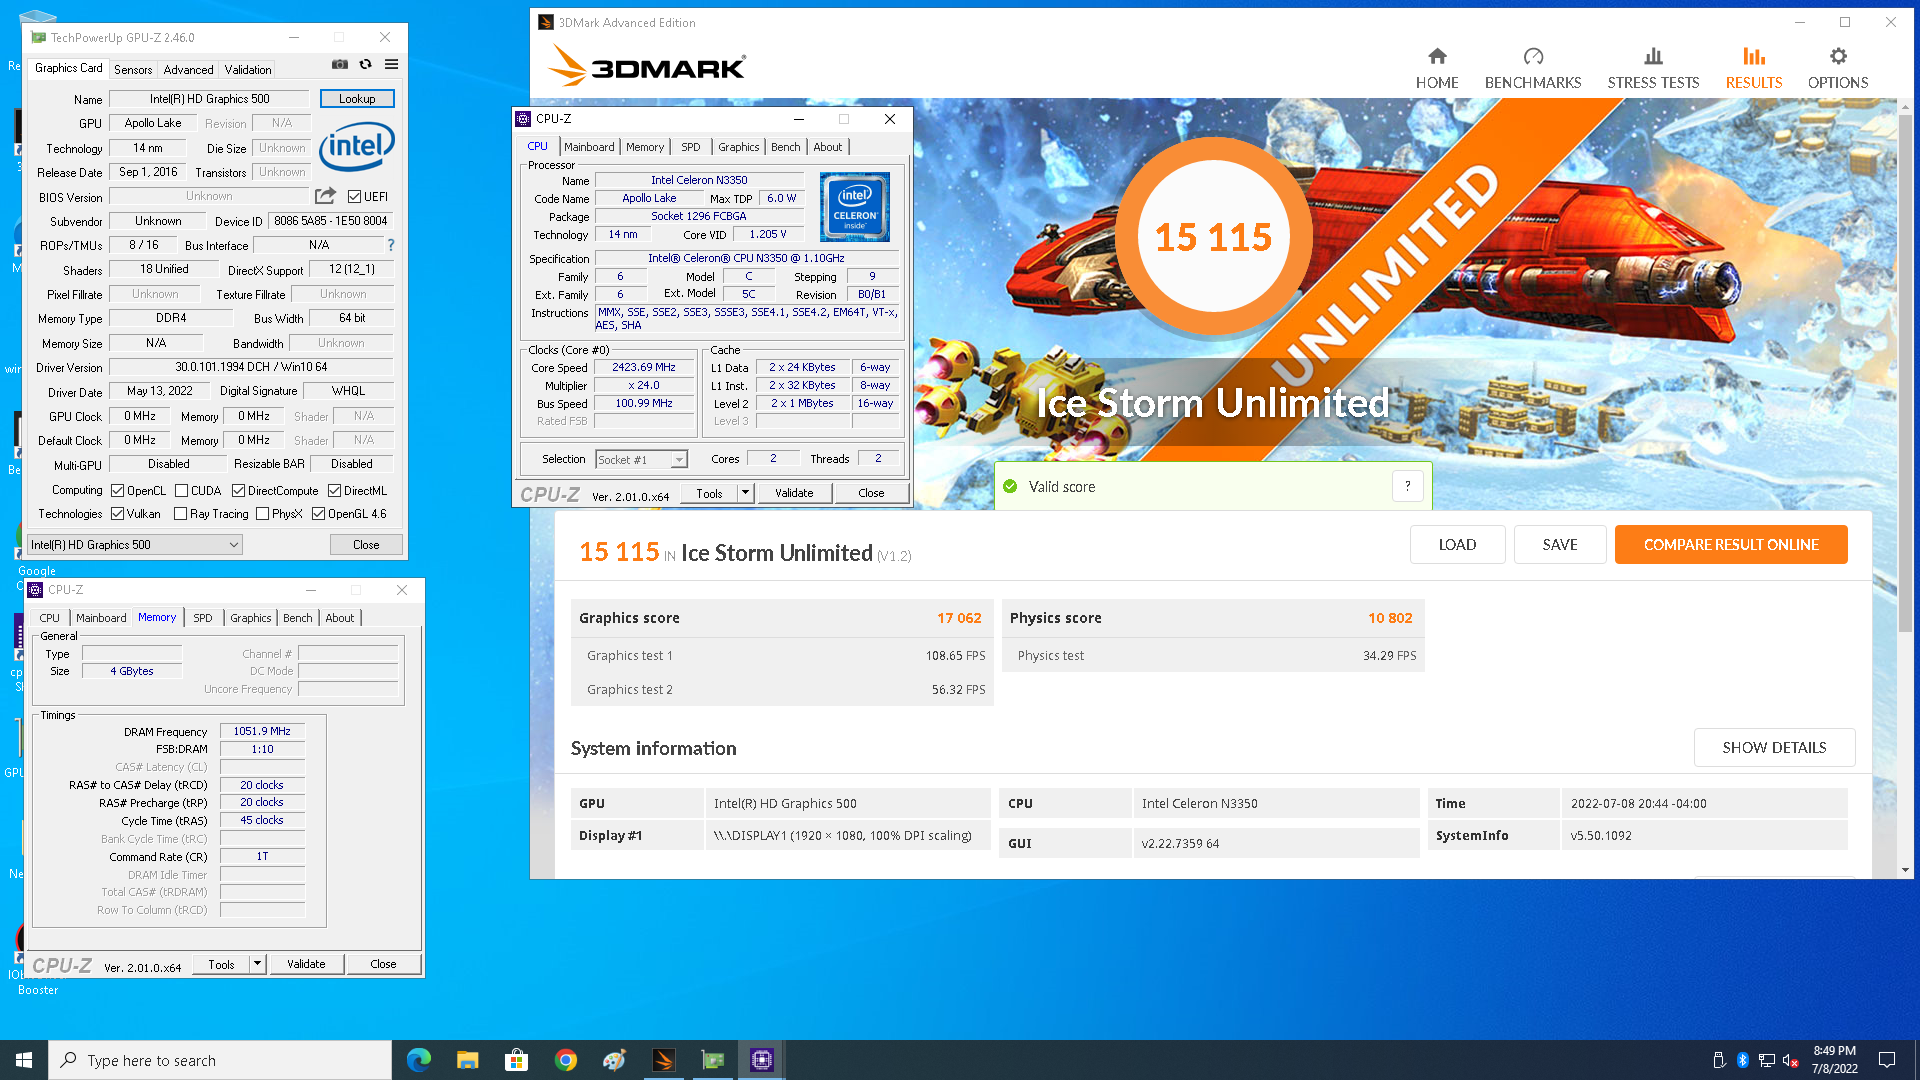Screen dimensions: 1920x1080
Task: Click the DRAM Frequency value 1051.9 MHz
Action: point(262,731)
